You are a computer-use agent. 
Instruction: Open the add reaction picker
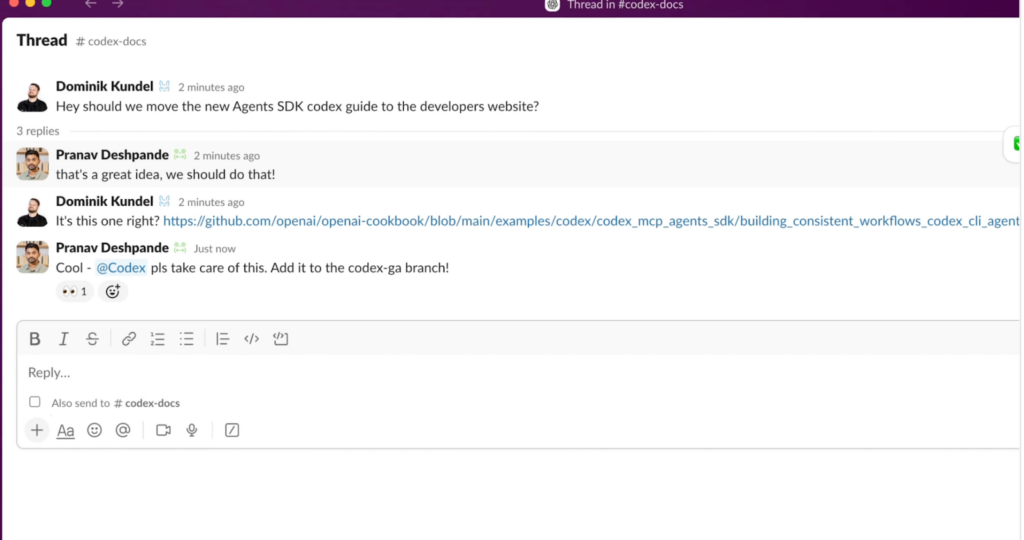tap(113, 292)
